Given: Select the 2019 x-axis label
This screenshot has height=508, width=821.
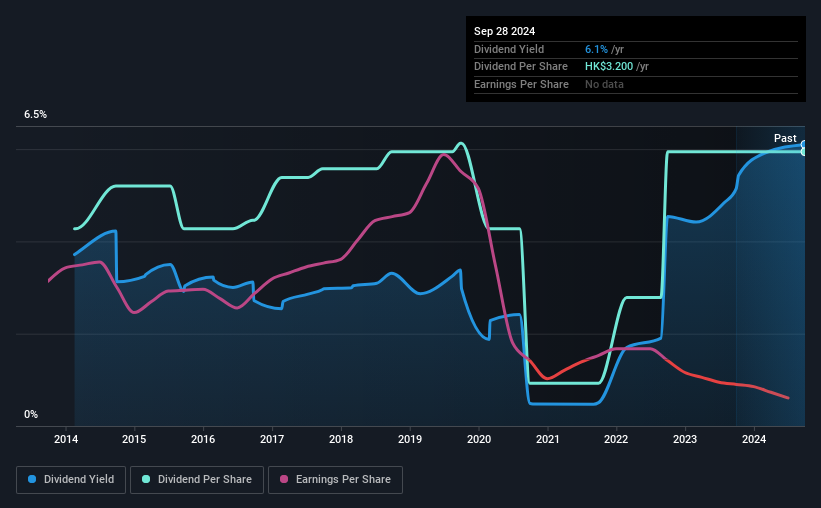Looking at the screenshot, I should point(409,439).
